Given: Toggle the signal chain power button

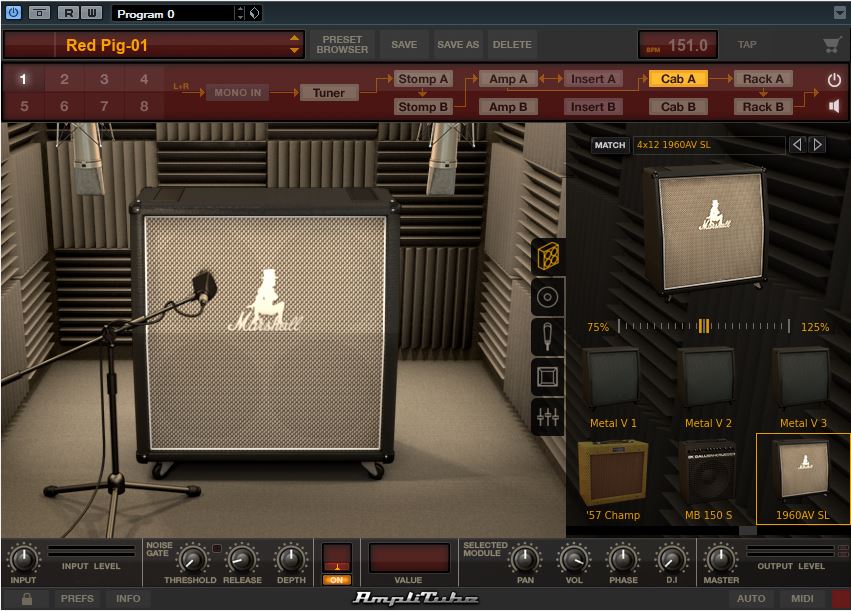Looking at the screenshot, I should [833, 79].
